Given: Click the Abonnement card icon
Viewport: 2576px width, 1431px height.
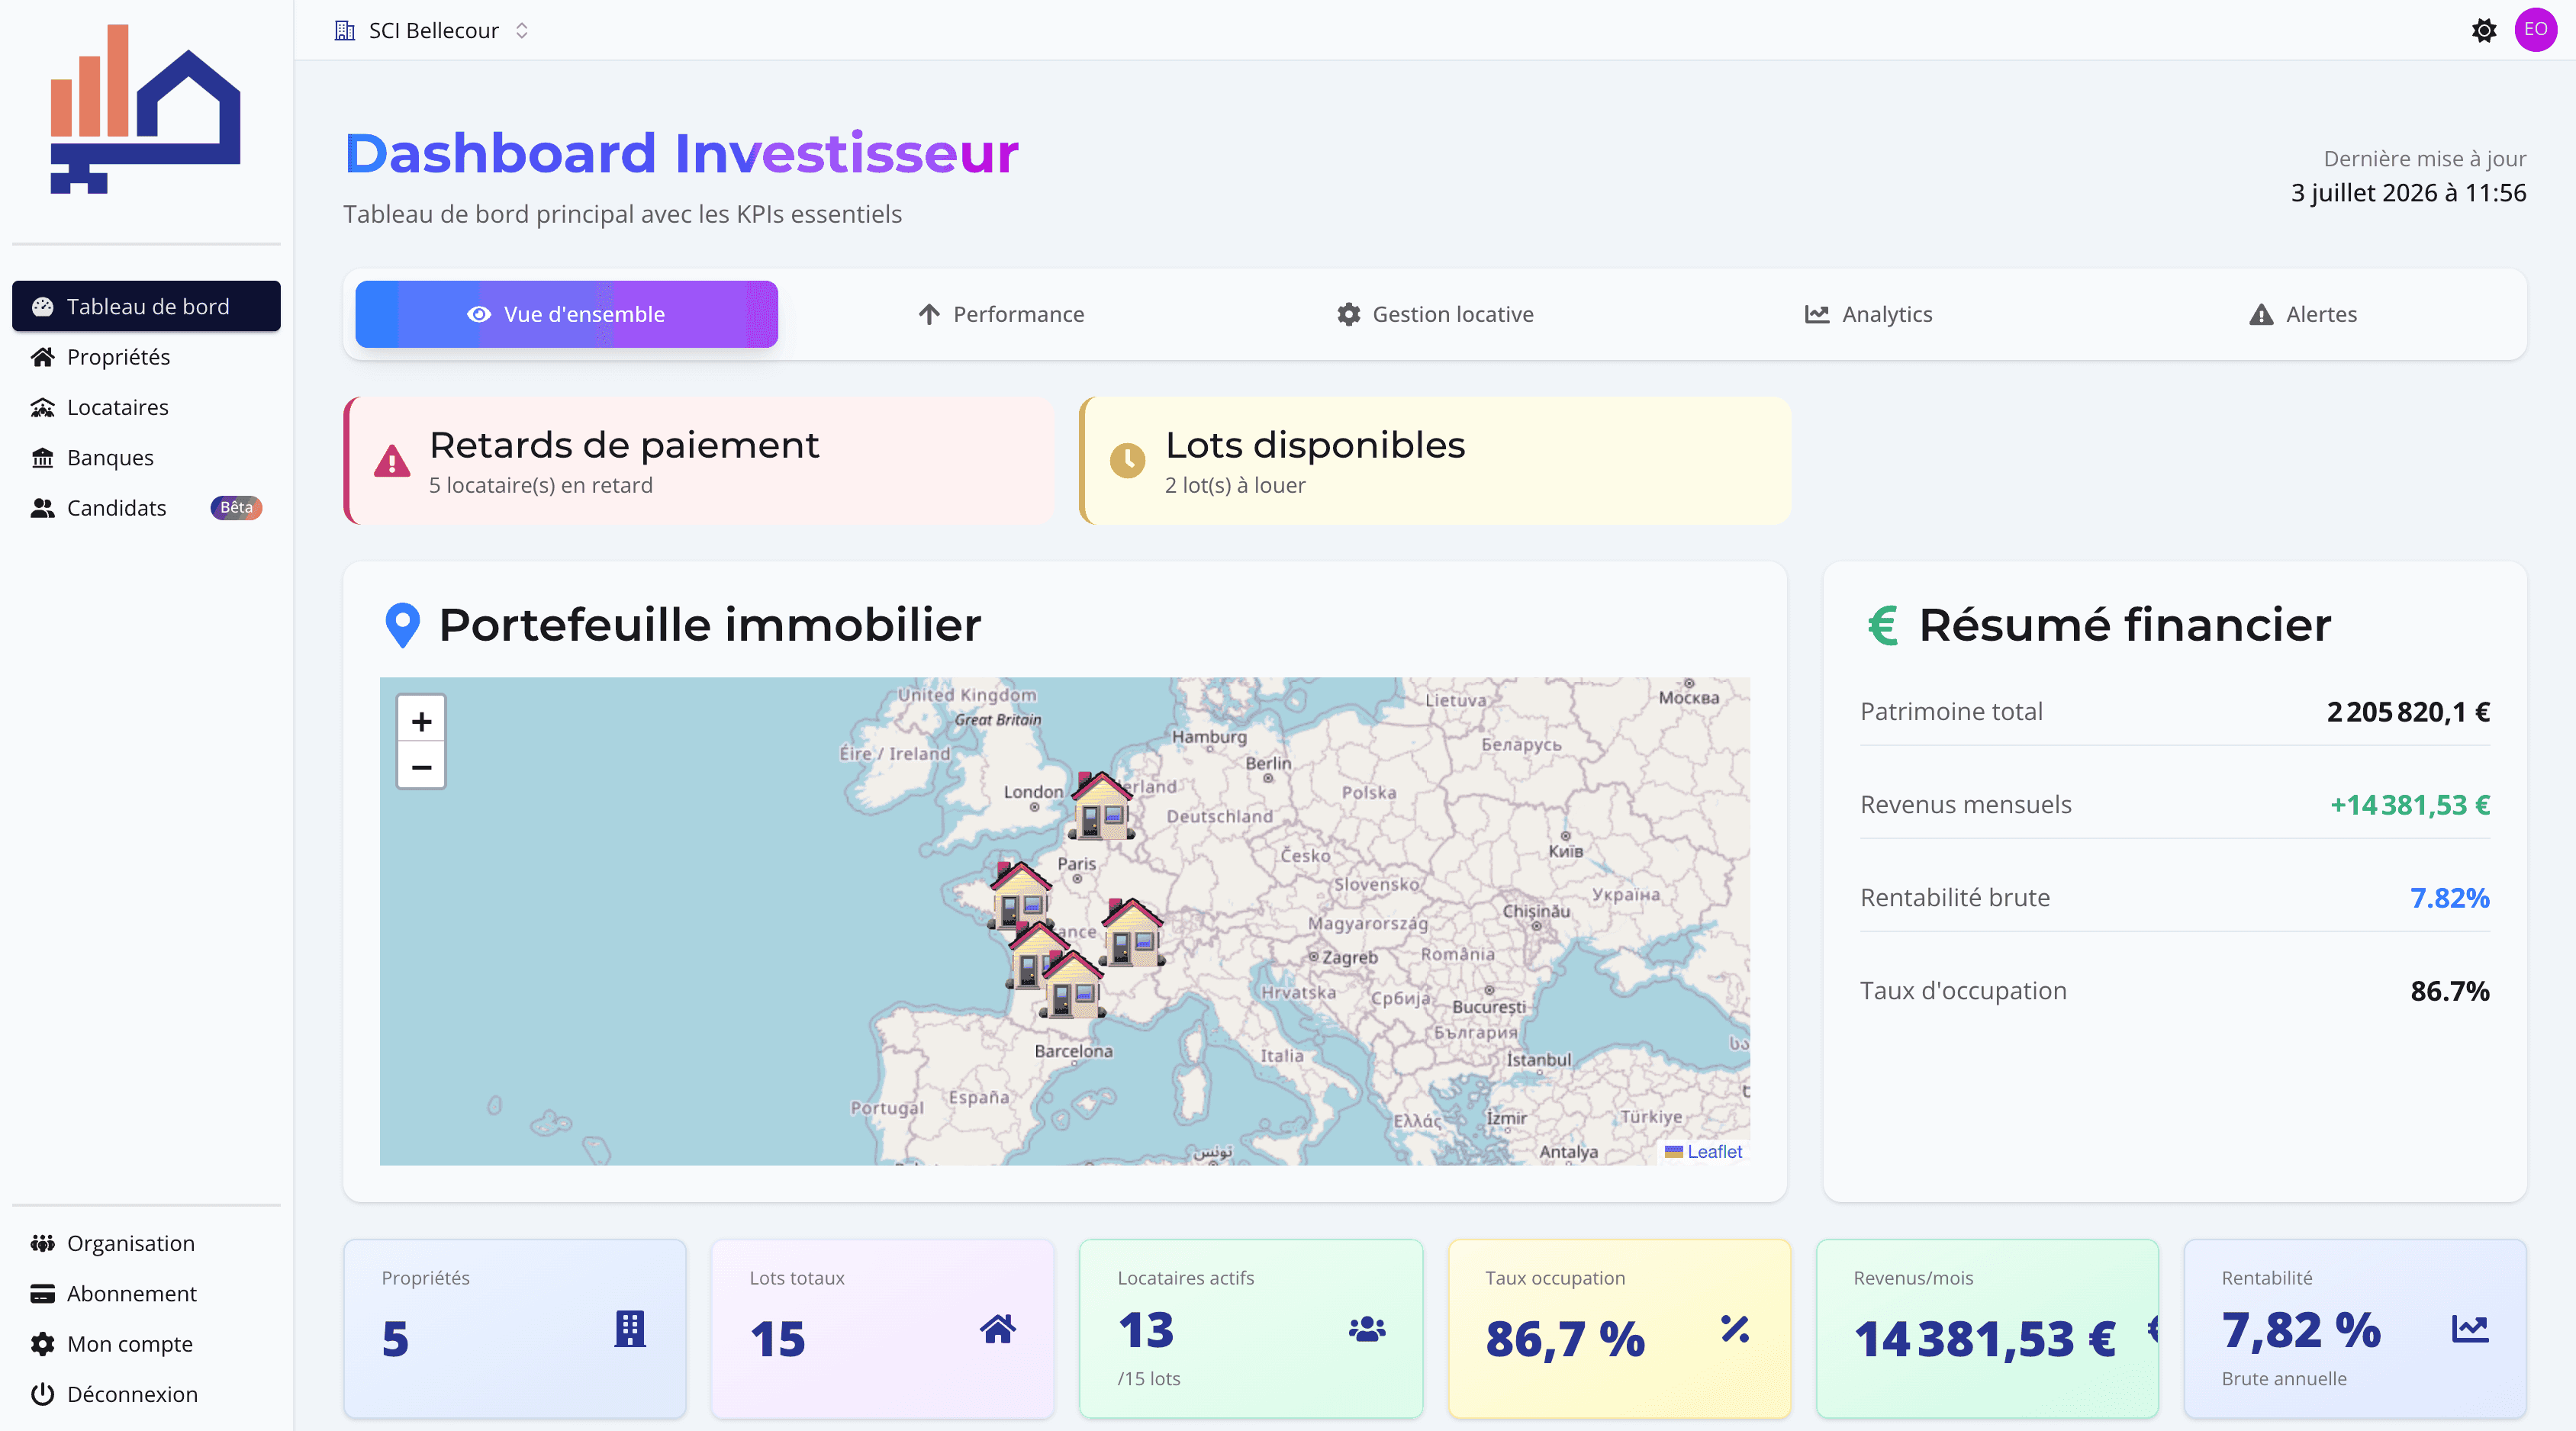Looking at the screenshot, I should (42, 1294).
